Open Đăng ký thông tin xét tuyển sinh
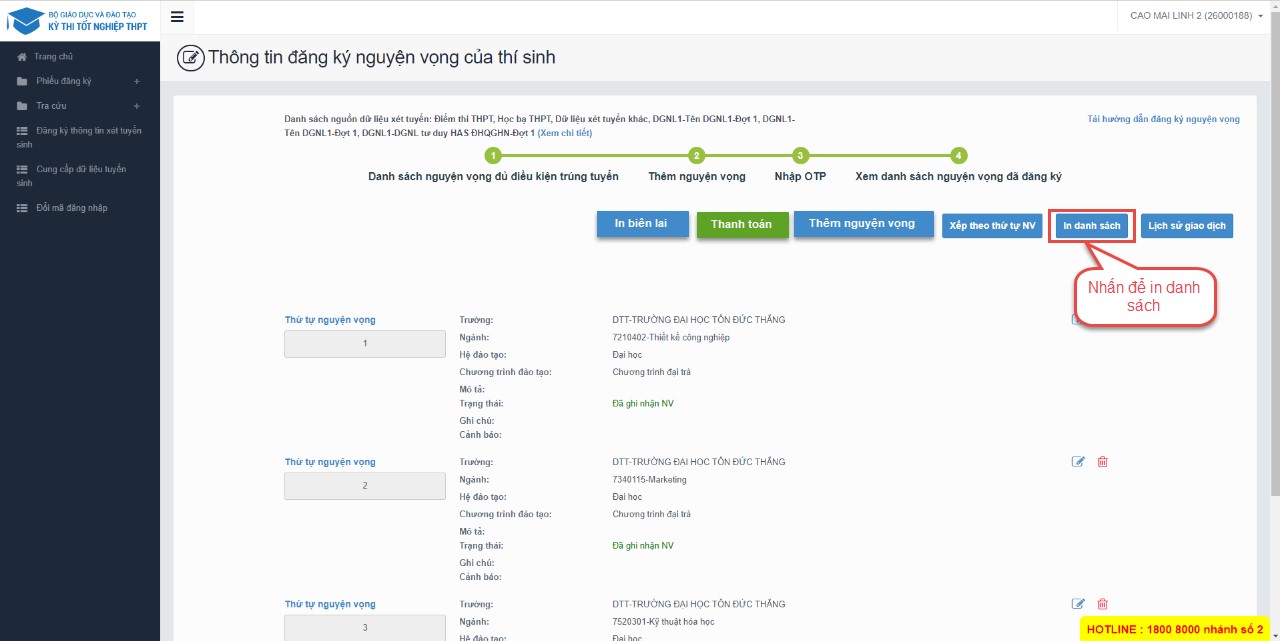 coord(79,137)
